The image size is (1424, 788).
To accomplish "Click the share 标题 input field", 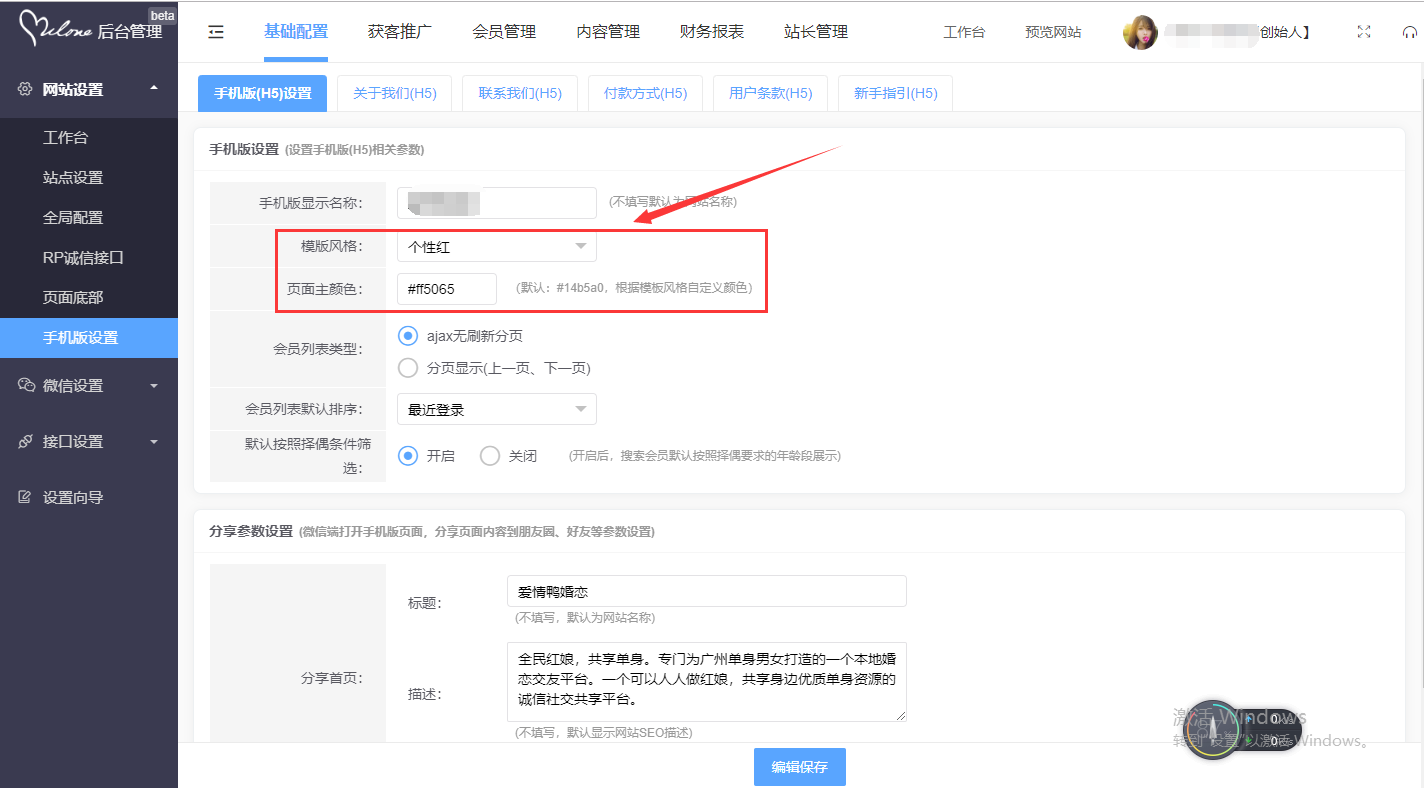I will point(706,591).
